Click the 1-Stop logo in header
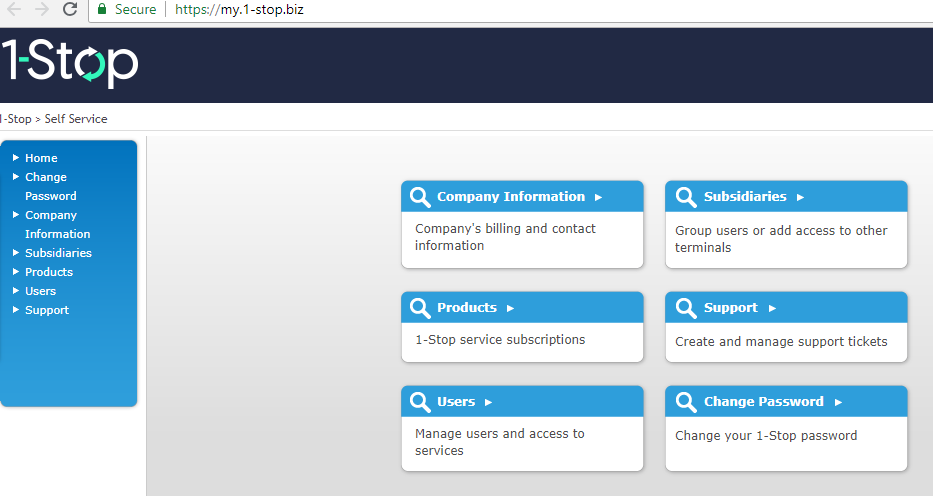Viewport: 933px width, 496px height. click(70, 64)
